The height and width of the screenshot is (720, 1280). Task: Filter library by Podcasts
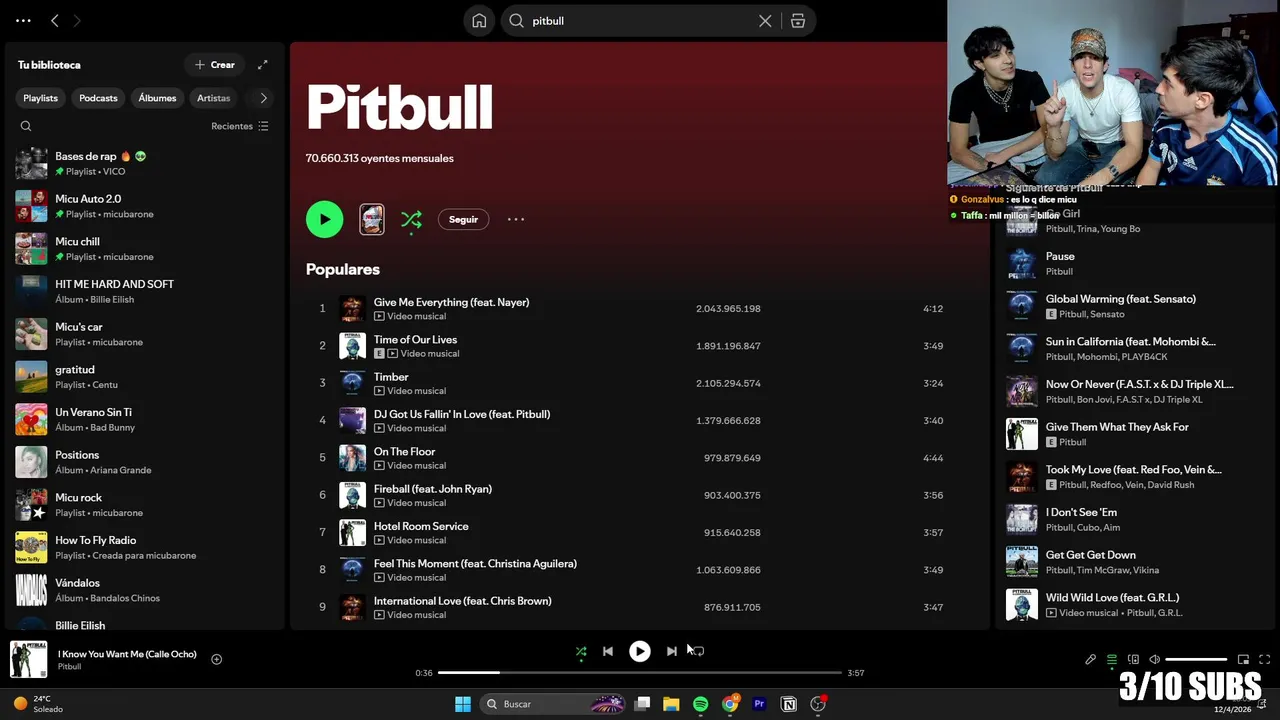click(x=98, y=98)
